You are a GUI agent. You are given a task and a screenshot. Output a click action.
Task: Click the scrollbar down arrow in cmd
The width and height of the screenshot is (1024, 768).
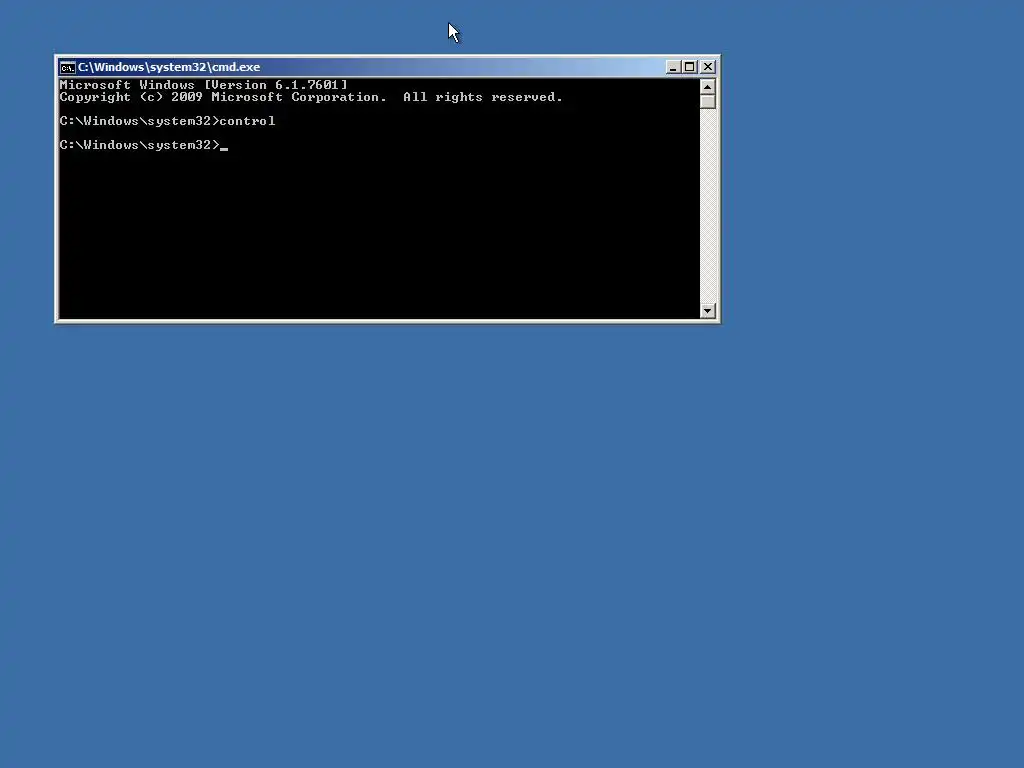(707, 310)
